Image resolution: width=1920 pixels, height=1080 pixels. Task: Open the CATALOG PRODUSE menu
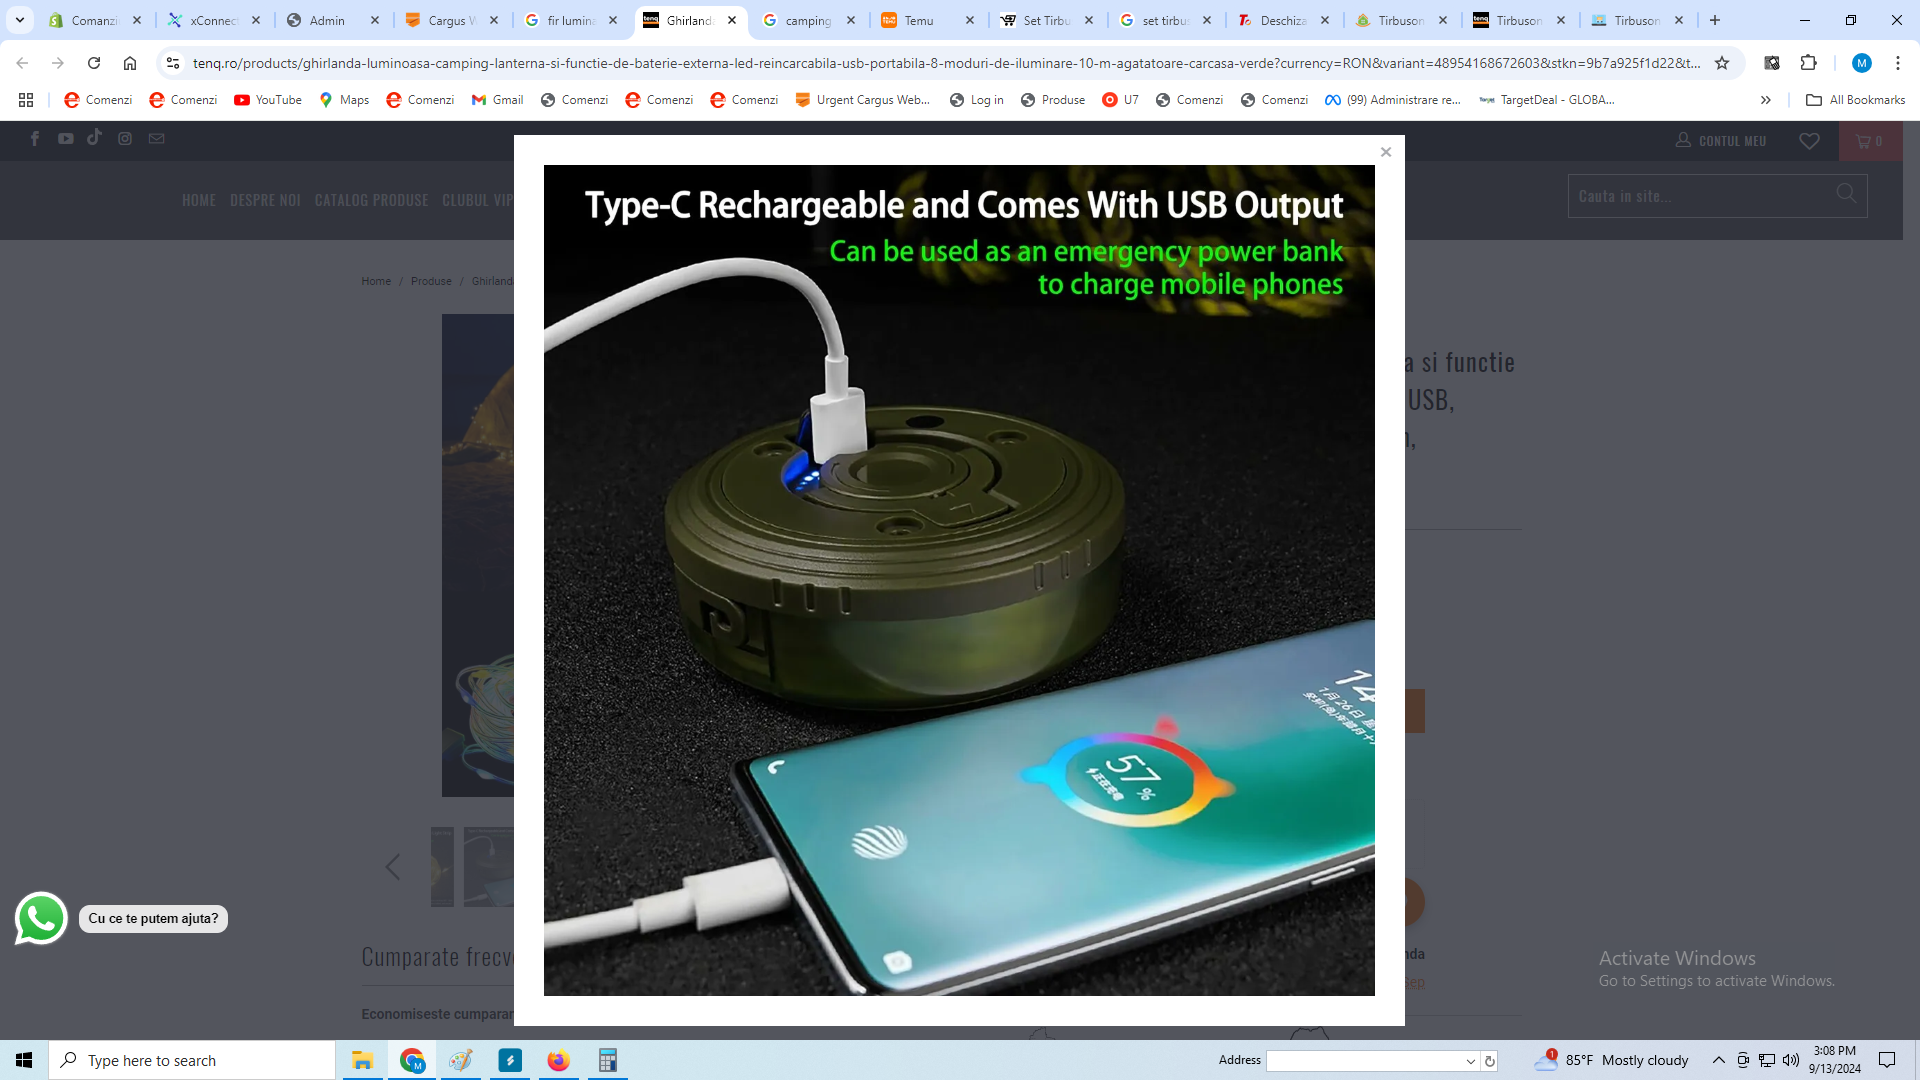(371, 200)
